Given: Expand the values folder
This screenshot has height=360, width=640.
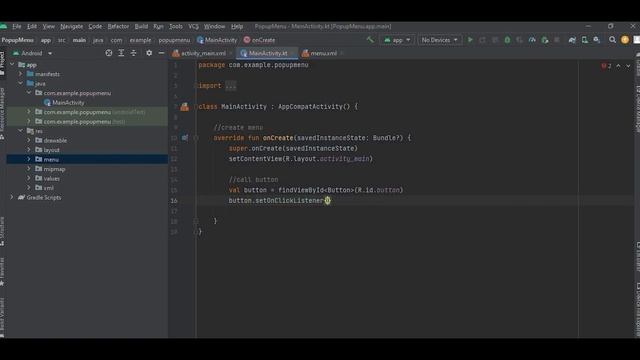Looking at the screenshot, I should [x=29, y=178].
